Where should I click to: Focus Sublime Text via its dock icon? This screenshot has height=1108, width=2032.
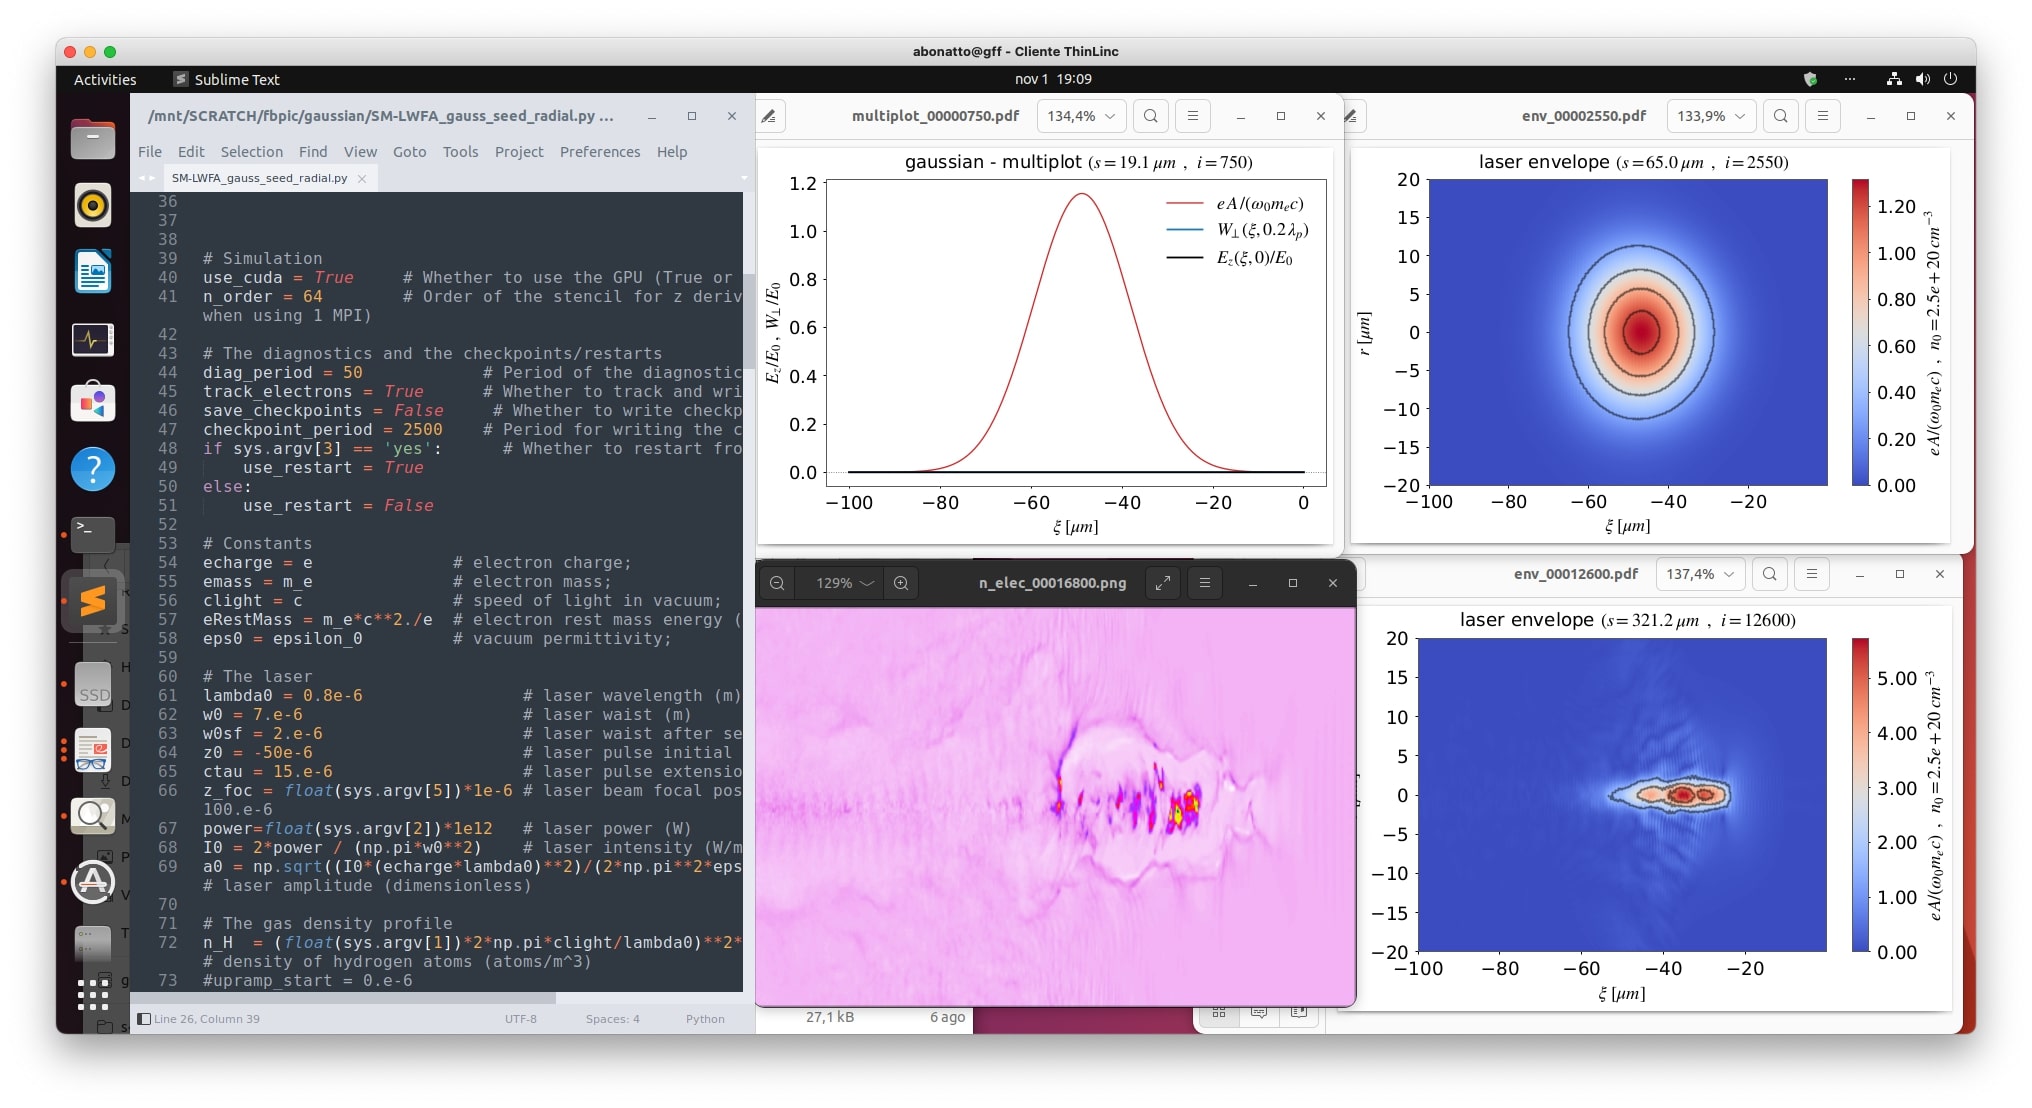coord(93,601)
